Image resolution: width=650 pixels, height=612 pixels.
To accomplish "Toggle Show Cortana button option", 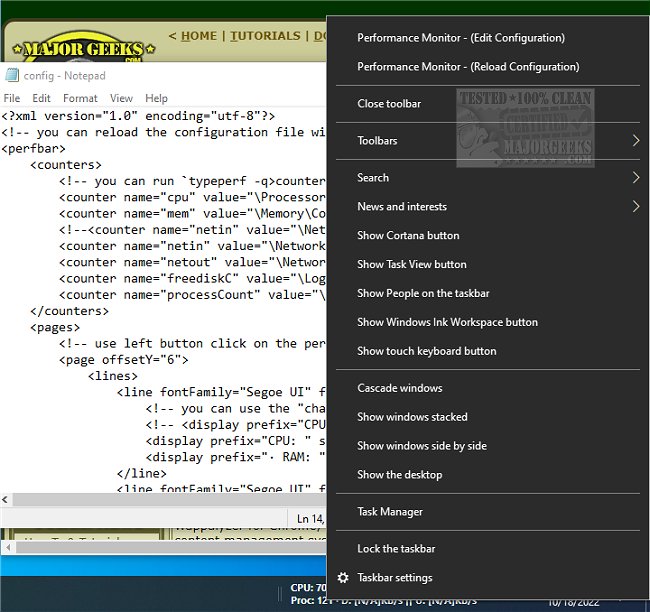I will pos(408,236).
